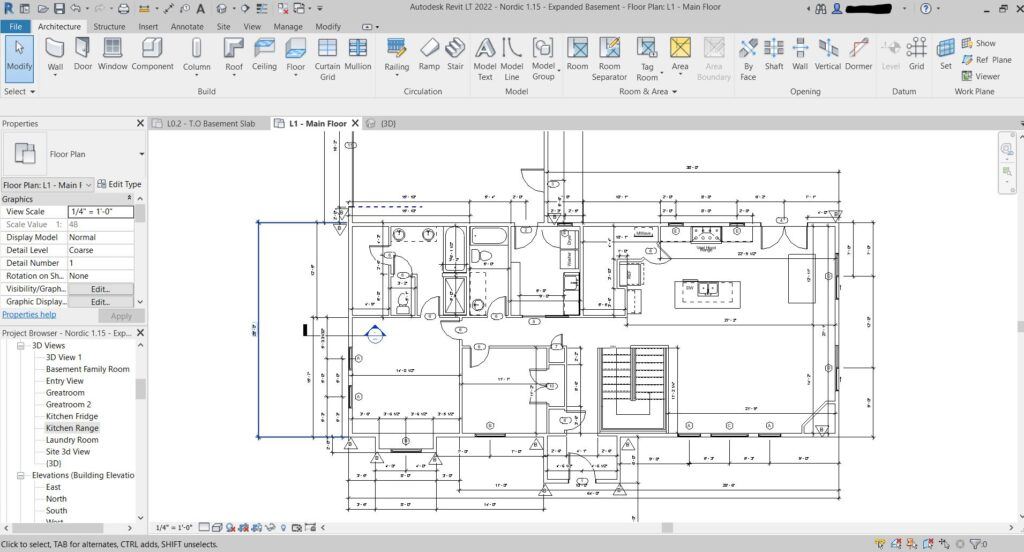Screen dimensions: 1024x552
Task: Click the Model Line tool
Action: [511, 59]
